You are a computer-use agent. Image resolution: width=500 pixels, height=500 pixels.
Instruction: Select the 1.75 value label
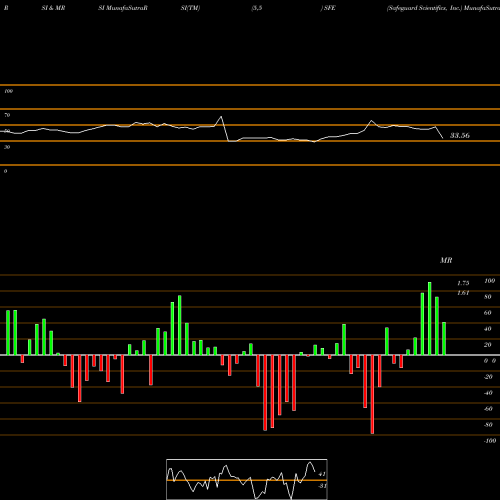point(463,283)
